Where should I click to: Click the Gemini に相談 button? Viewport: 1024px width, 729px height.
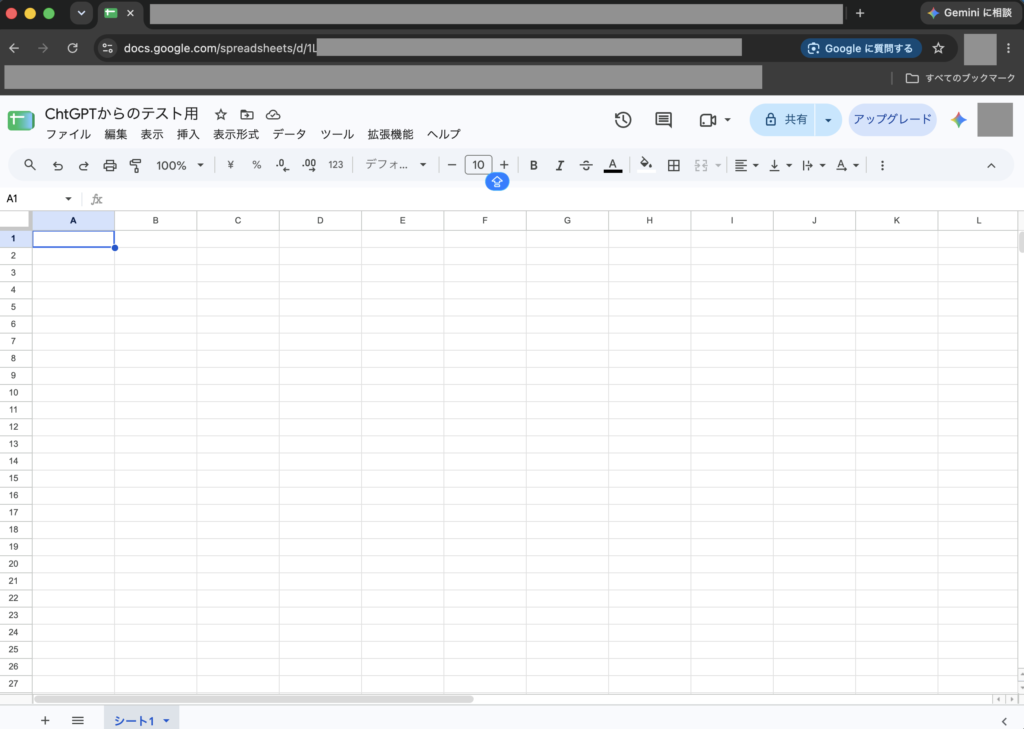pyautogui.click(x=971, y=13)
